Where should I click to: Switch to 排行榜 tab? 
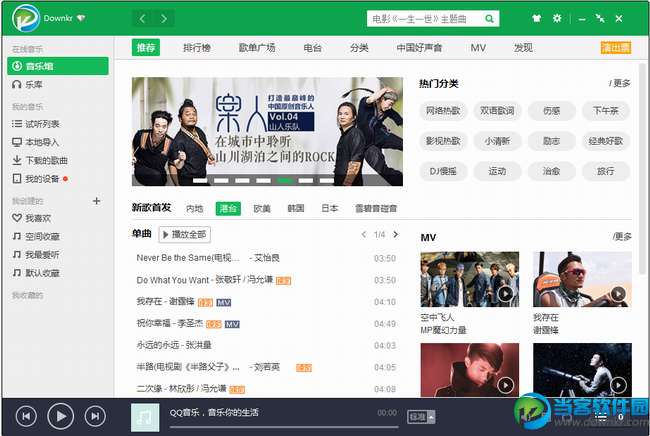197,48
